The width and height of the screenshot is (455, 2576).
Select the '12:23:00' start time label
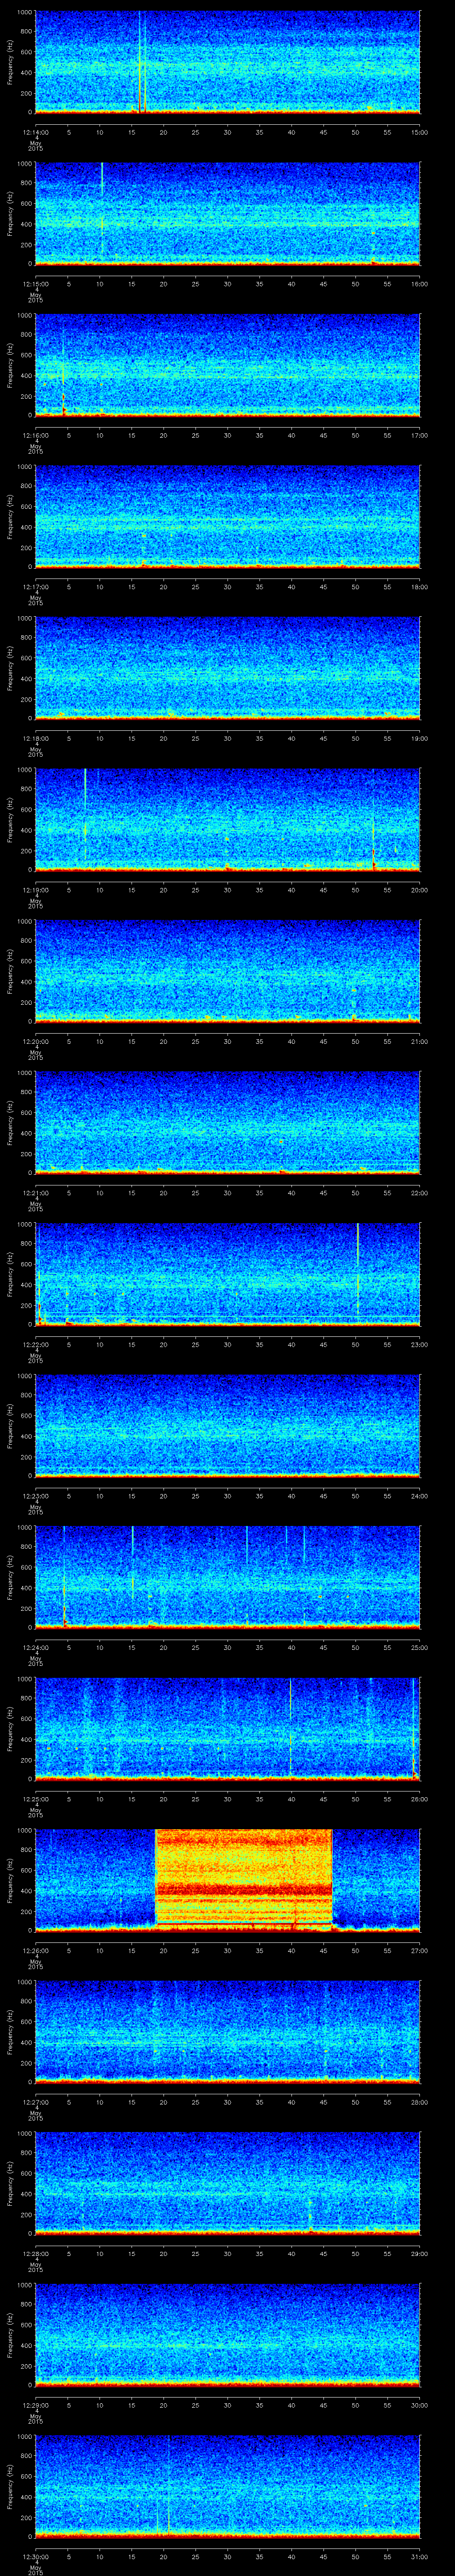pyautogui.click(x=35, y=1495)
